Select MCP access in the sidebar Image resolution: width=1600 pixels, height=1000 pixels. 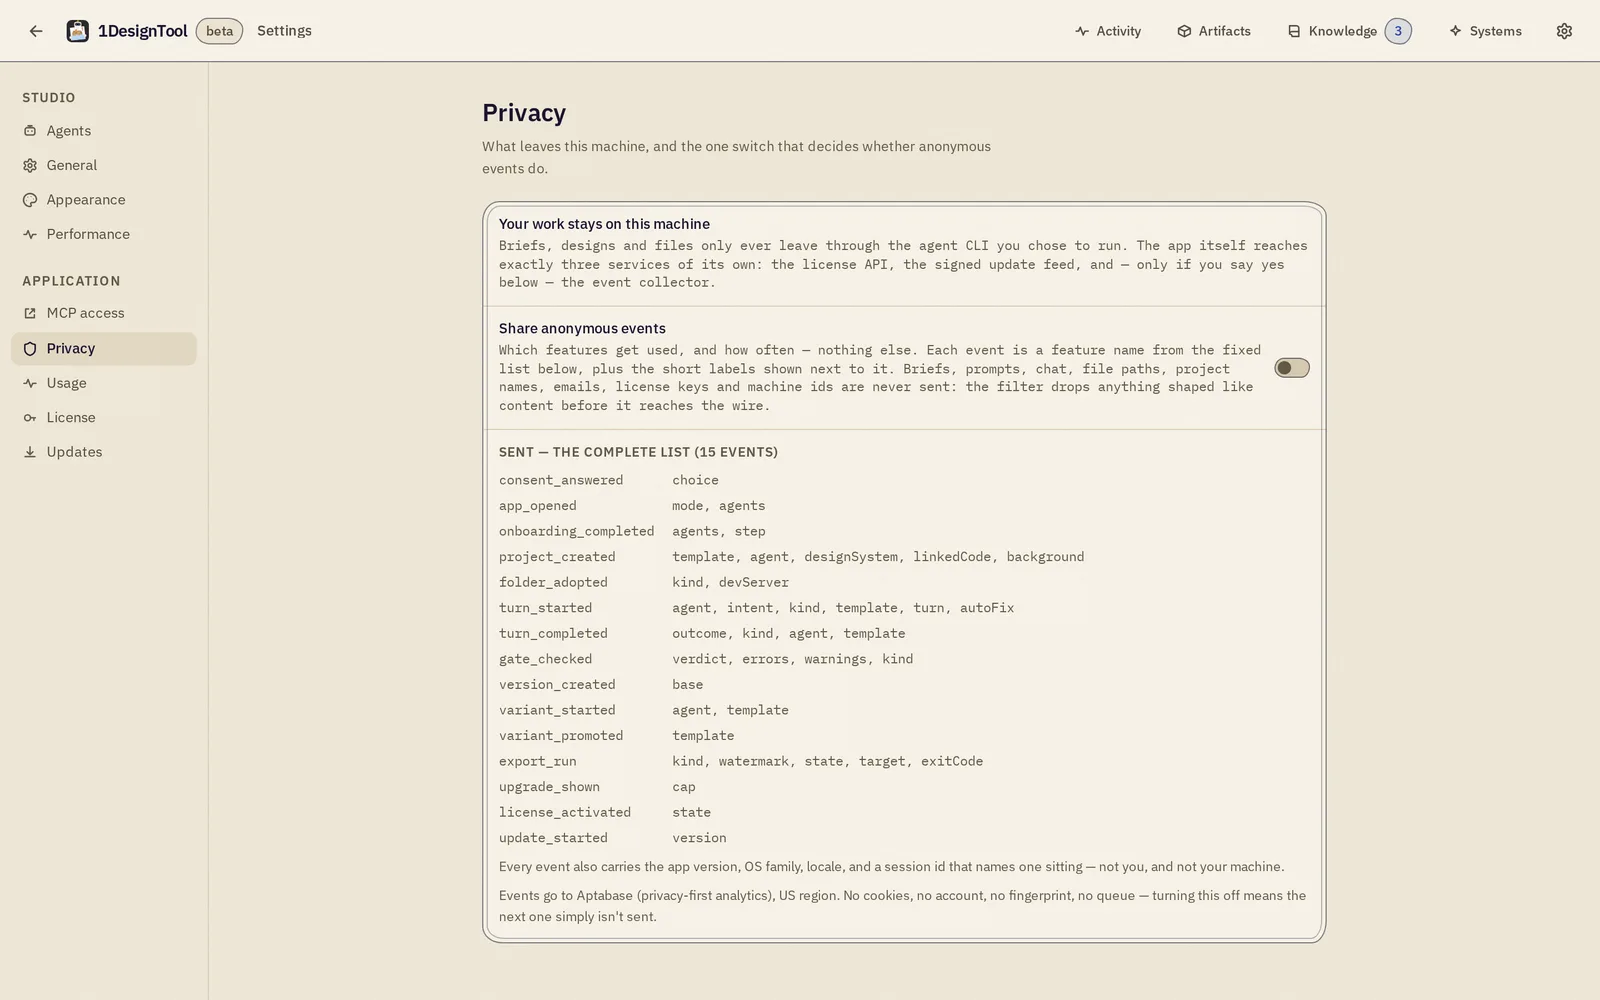[x=104, y=313]
